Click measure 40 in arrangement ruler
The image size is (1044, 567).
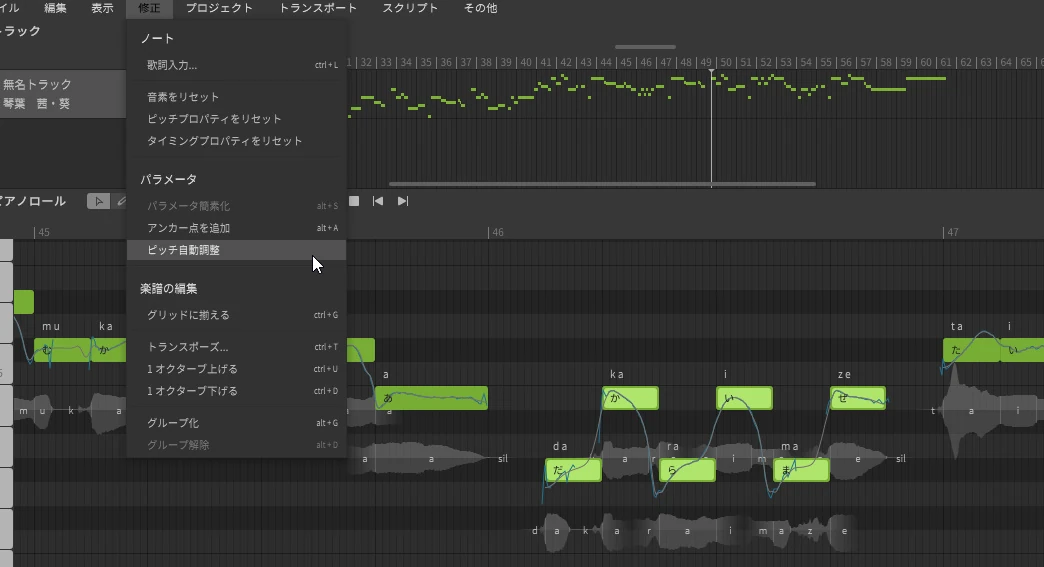526,62
